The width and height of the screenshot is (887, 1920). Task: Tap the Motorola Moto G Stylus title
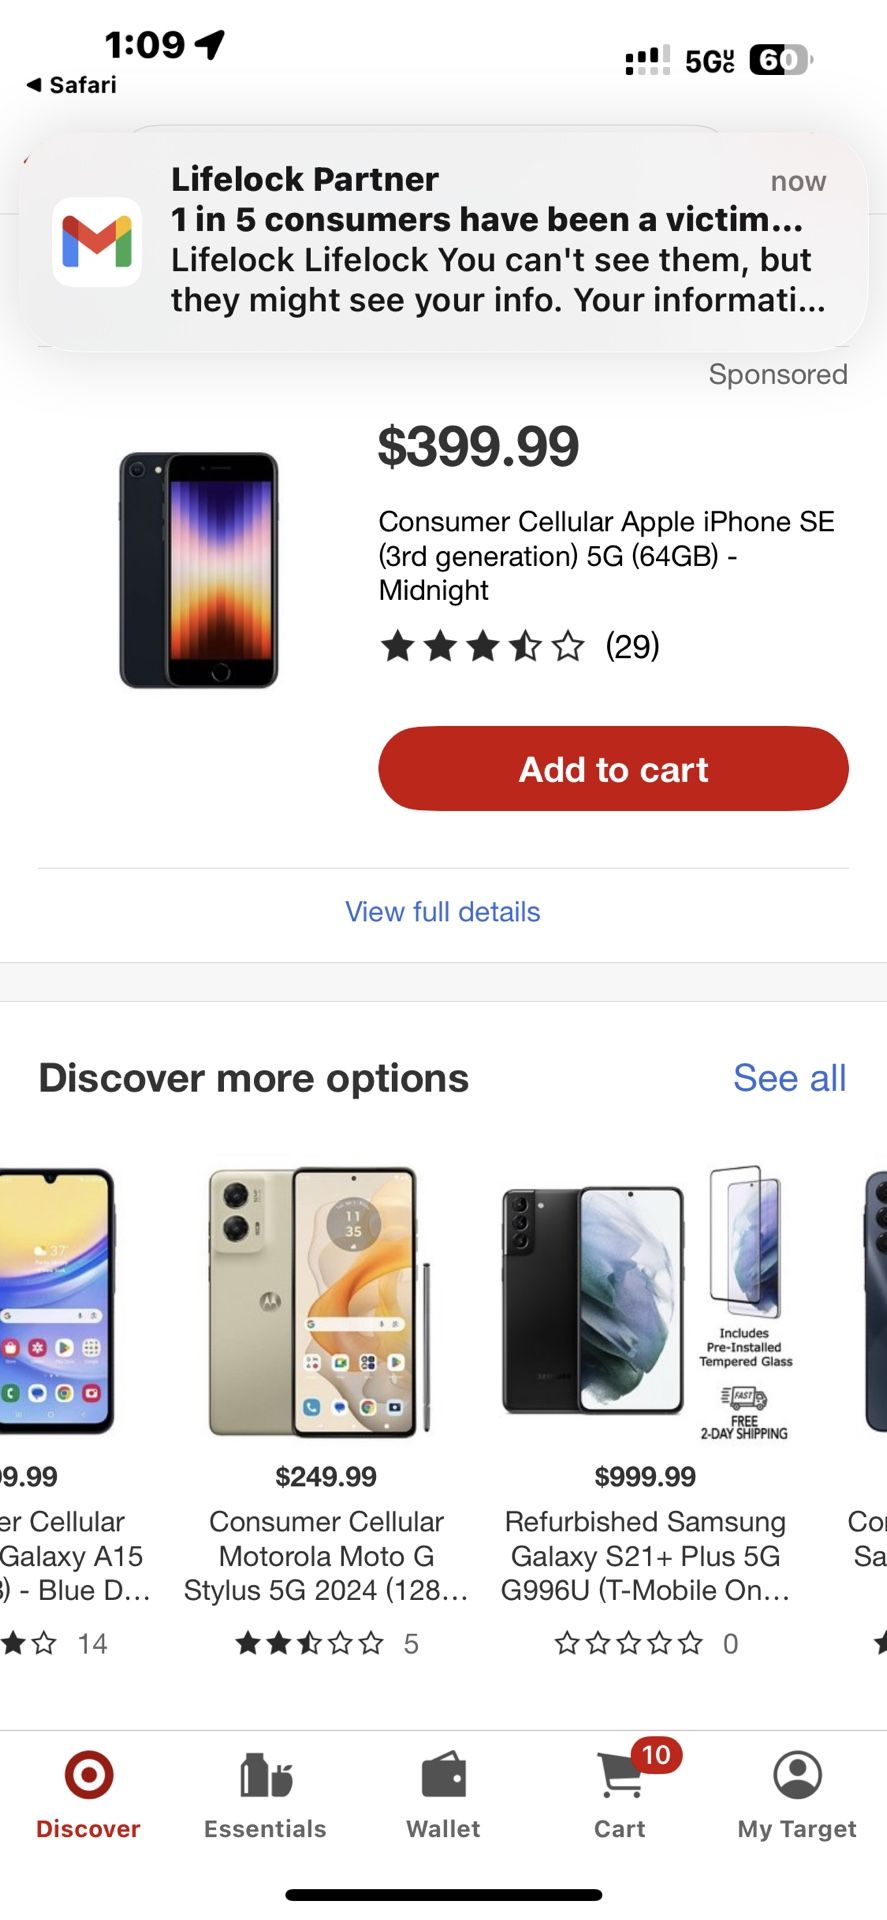coord(326,1556)
